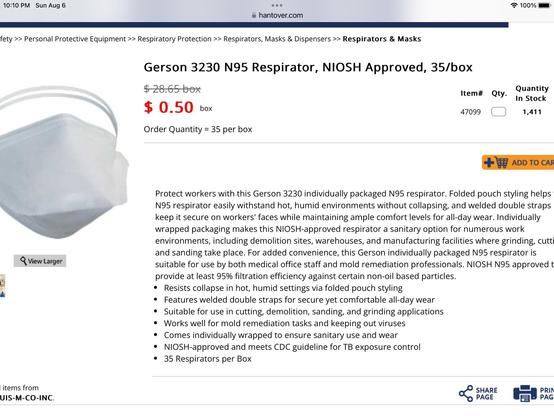Tap the battery indicator icon
Viewport: 554px width, 416px height.
pyautogui.click(x=544, y=5)
